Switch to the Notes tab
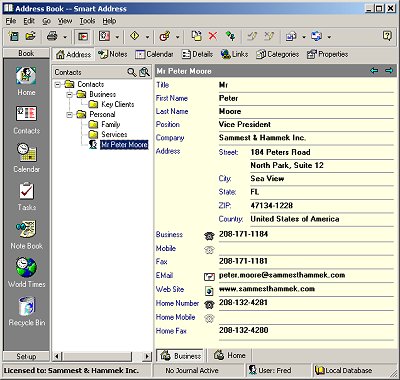Viewport: 400px width, 380px height. 112,54
